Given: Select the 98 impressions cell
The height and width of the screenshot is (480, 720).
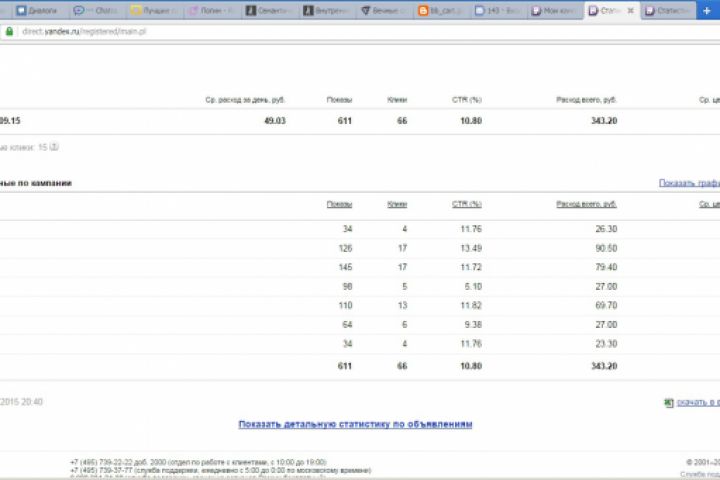Looking at the screenshot, I should [347, 286].
